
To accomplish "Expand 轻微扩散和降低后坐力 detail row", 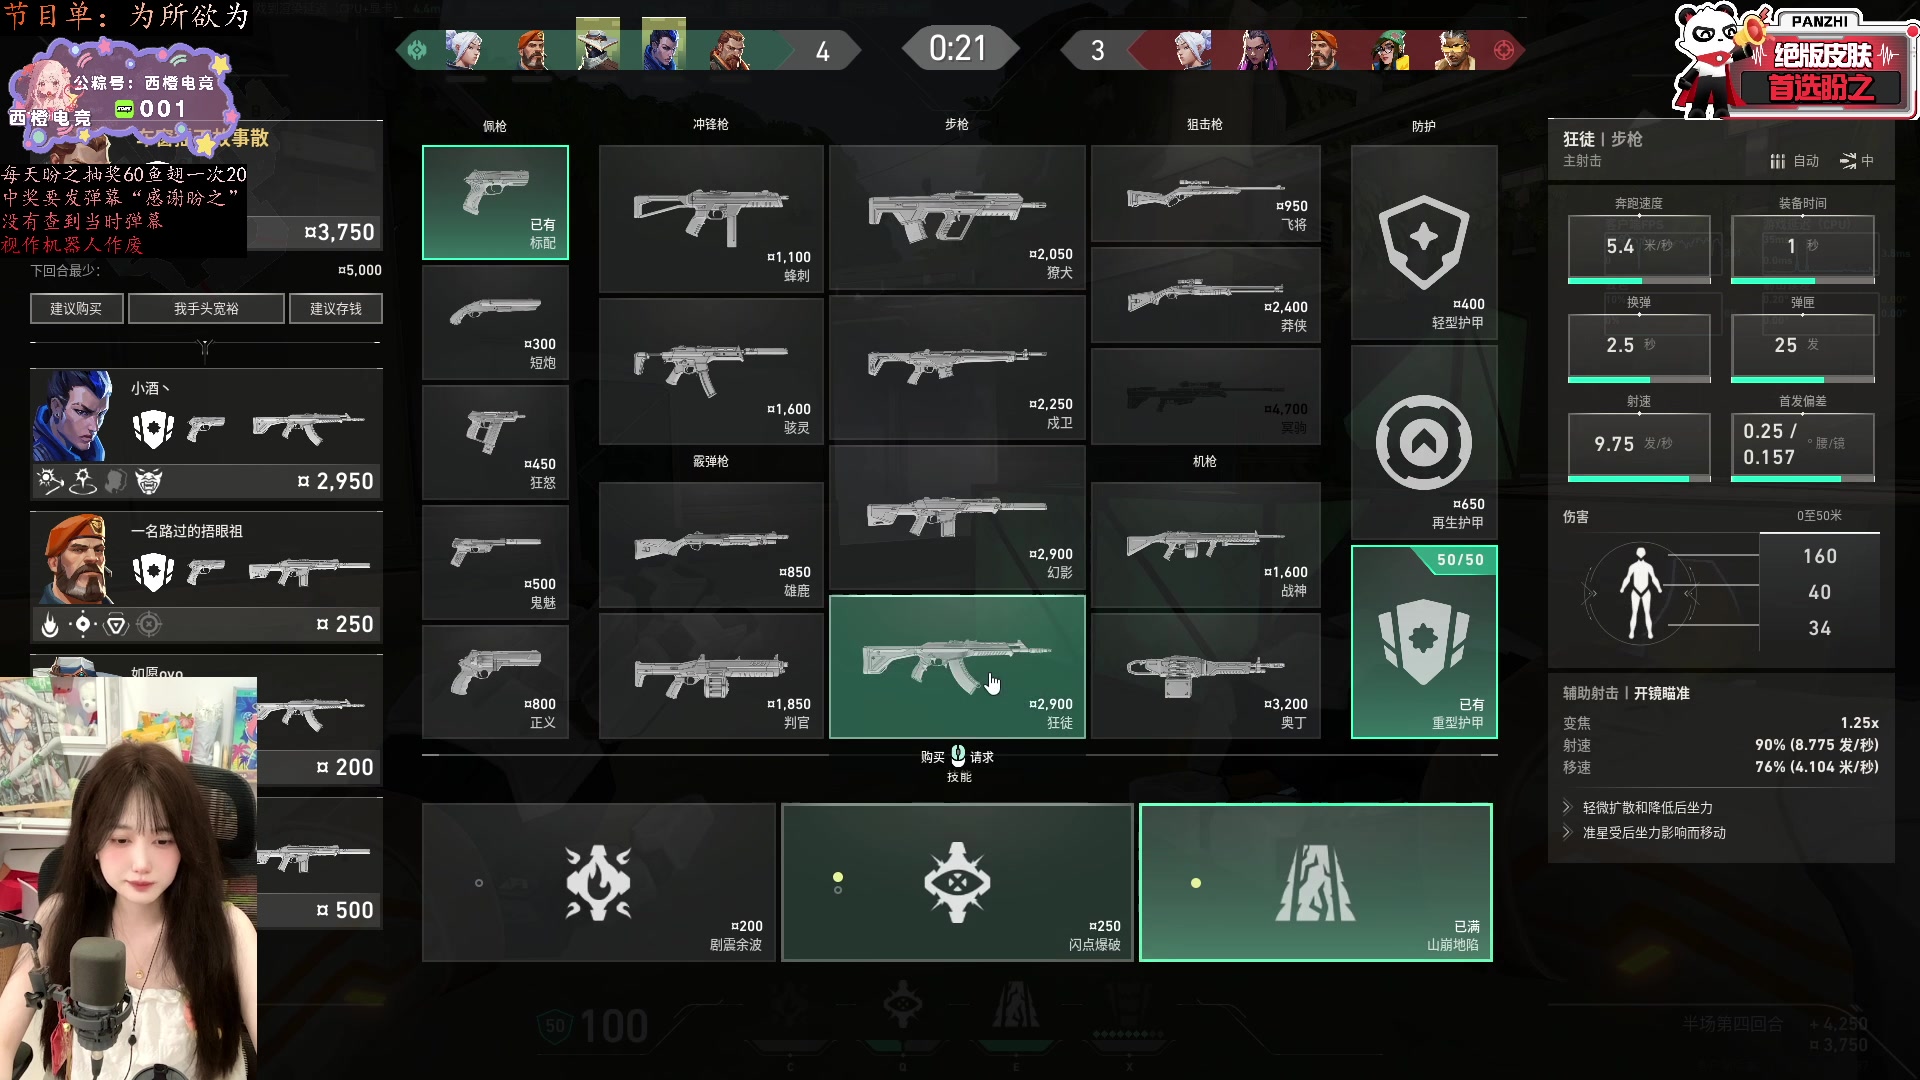I will 1639,807.
